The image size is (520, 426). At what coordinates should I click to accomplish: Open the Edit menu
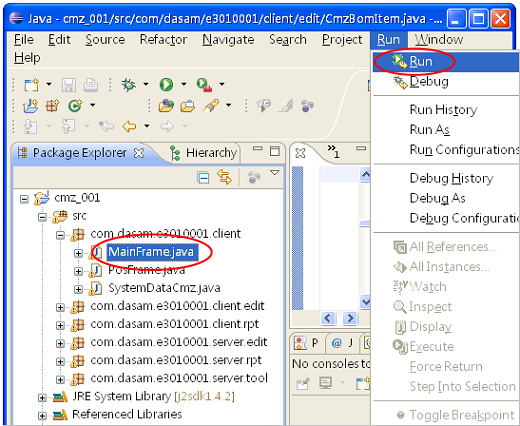(59, 40)
